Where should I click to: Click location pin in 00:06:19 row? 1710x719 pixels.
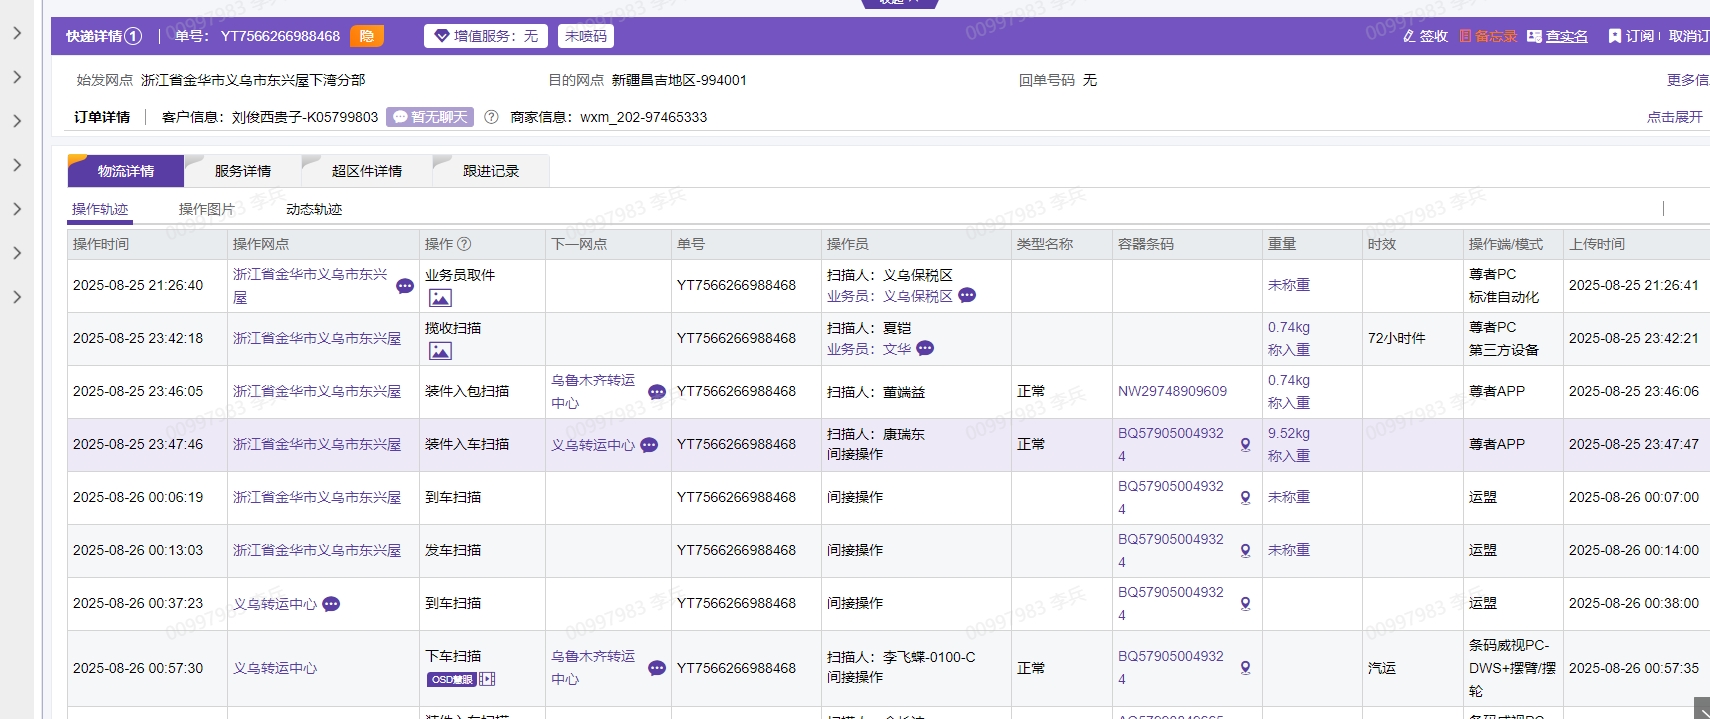1245,498
